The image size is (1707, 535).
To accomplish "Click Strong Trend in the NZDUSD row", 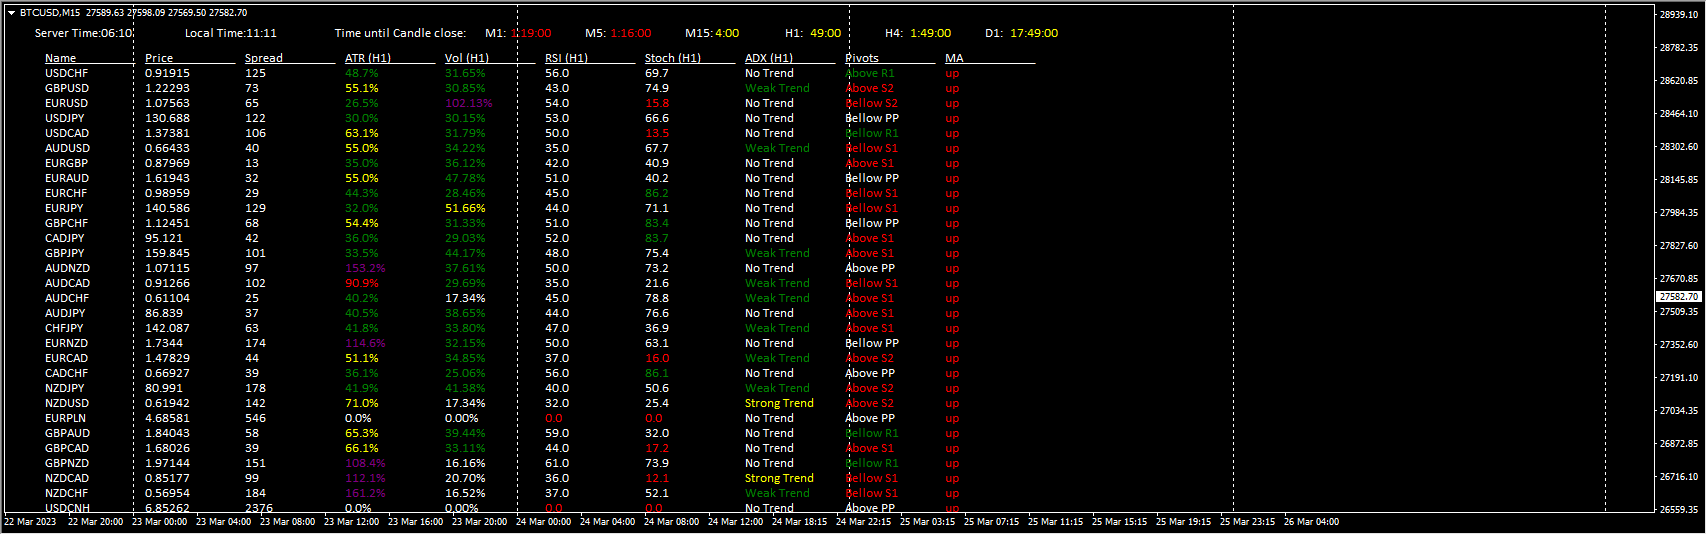I will coord(779,403).
